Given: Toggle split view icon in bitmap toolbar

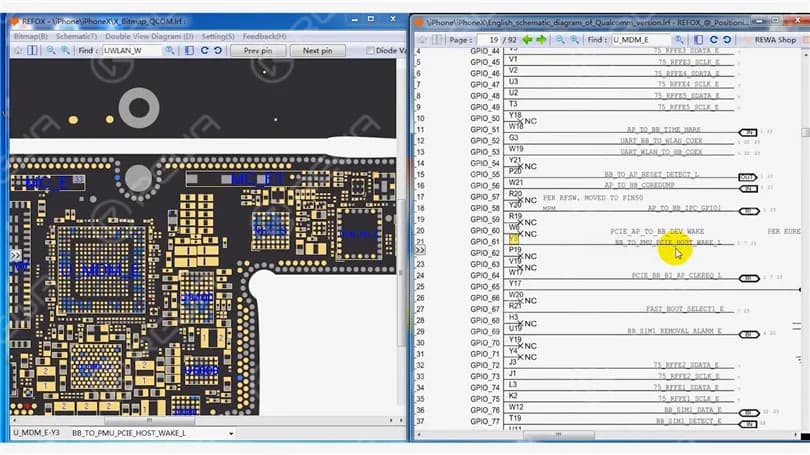Looking at the screenshot, I should (32, 51).
